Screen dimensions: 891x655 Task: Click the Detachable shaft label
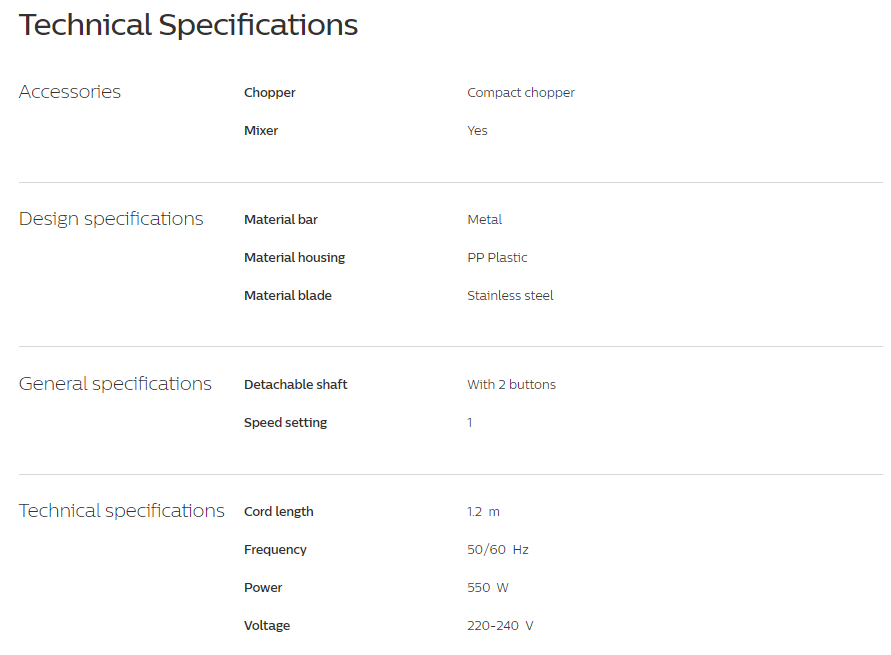click(x=296, y=385)
